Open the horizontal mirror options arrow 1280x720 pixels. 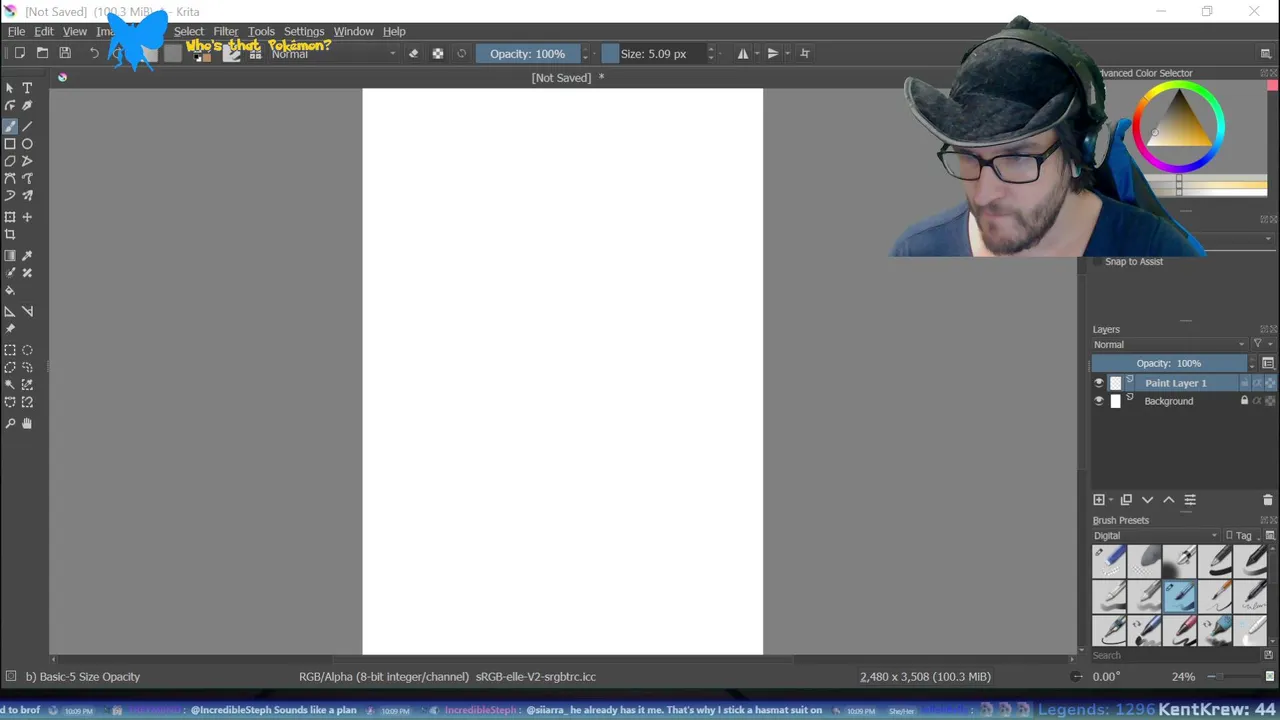(758, 54)
